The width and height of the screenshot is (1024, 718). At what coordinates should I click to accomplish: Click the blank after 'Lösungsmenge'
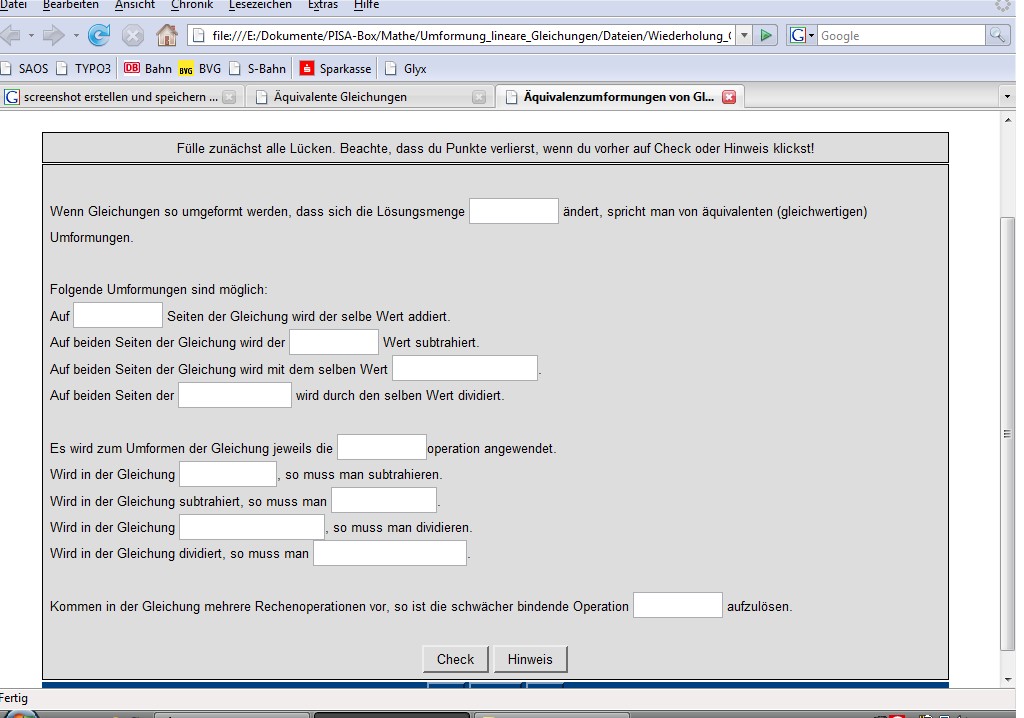point(514,211)
